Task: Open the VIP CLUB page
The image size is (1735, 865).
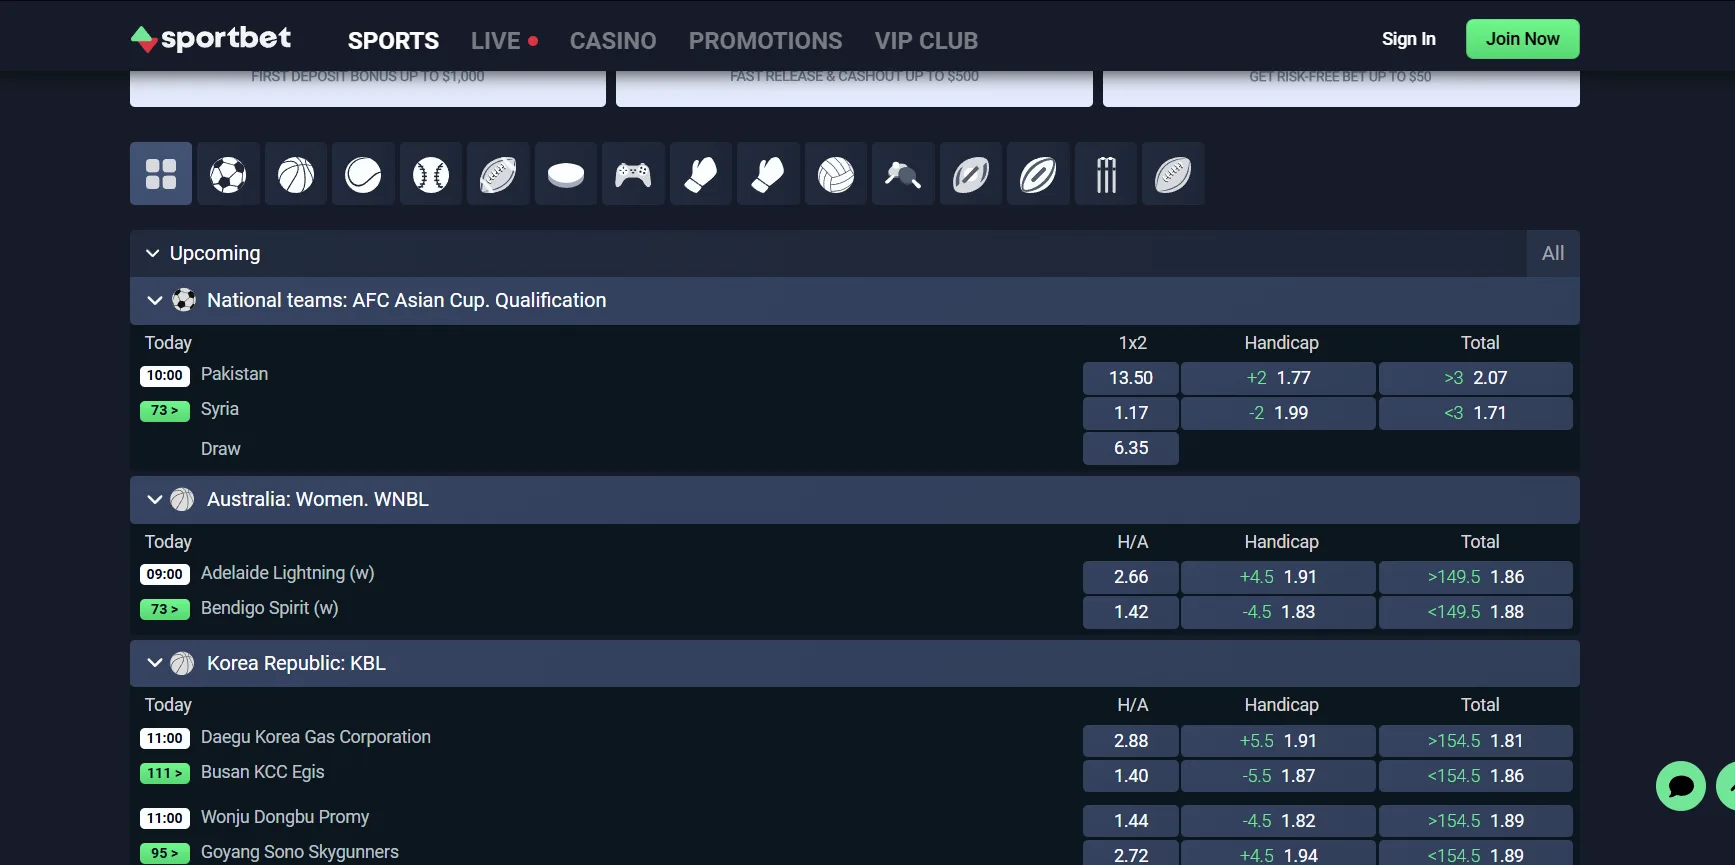Action: (927, 41)
